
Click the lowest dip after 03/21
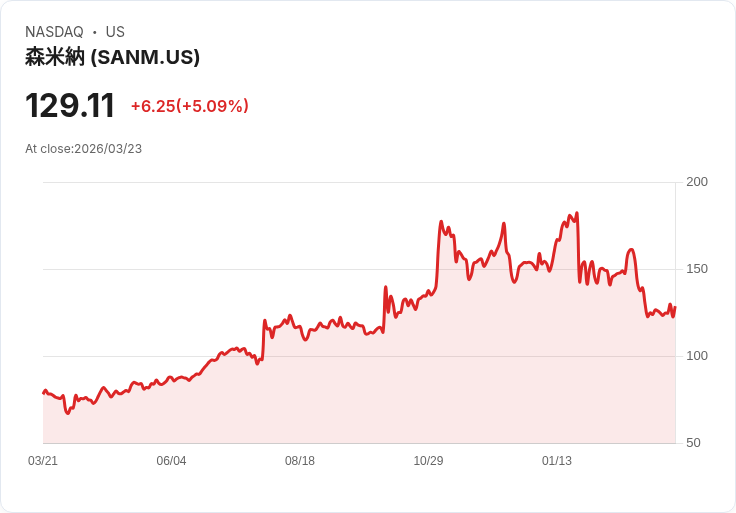(68, 413)
